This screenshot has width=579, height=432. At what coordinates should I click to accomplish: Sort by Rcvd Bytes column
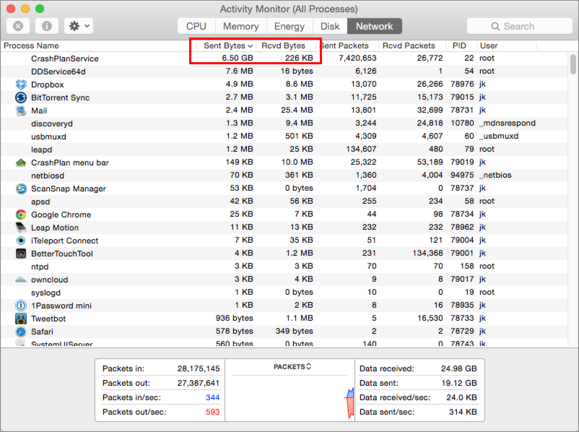[284, 46]
